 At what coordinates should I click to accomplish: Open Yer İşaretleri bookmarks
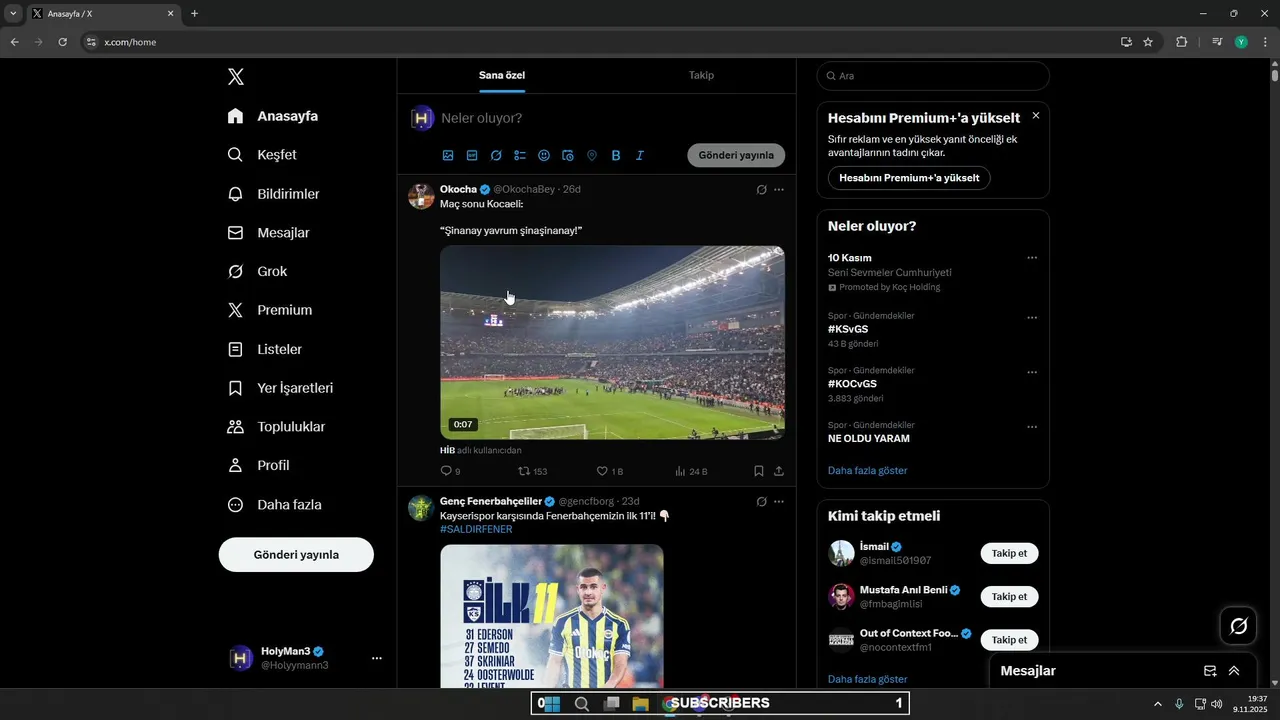pyautogui.click(x=280, y=388)
